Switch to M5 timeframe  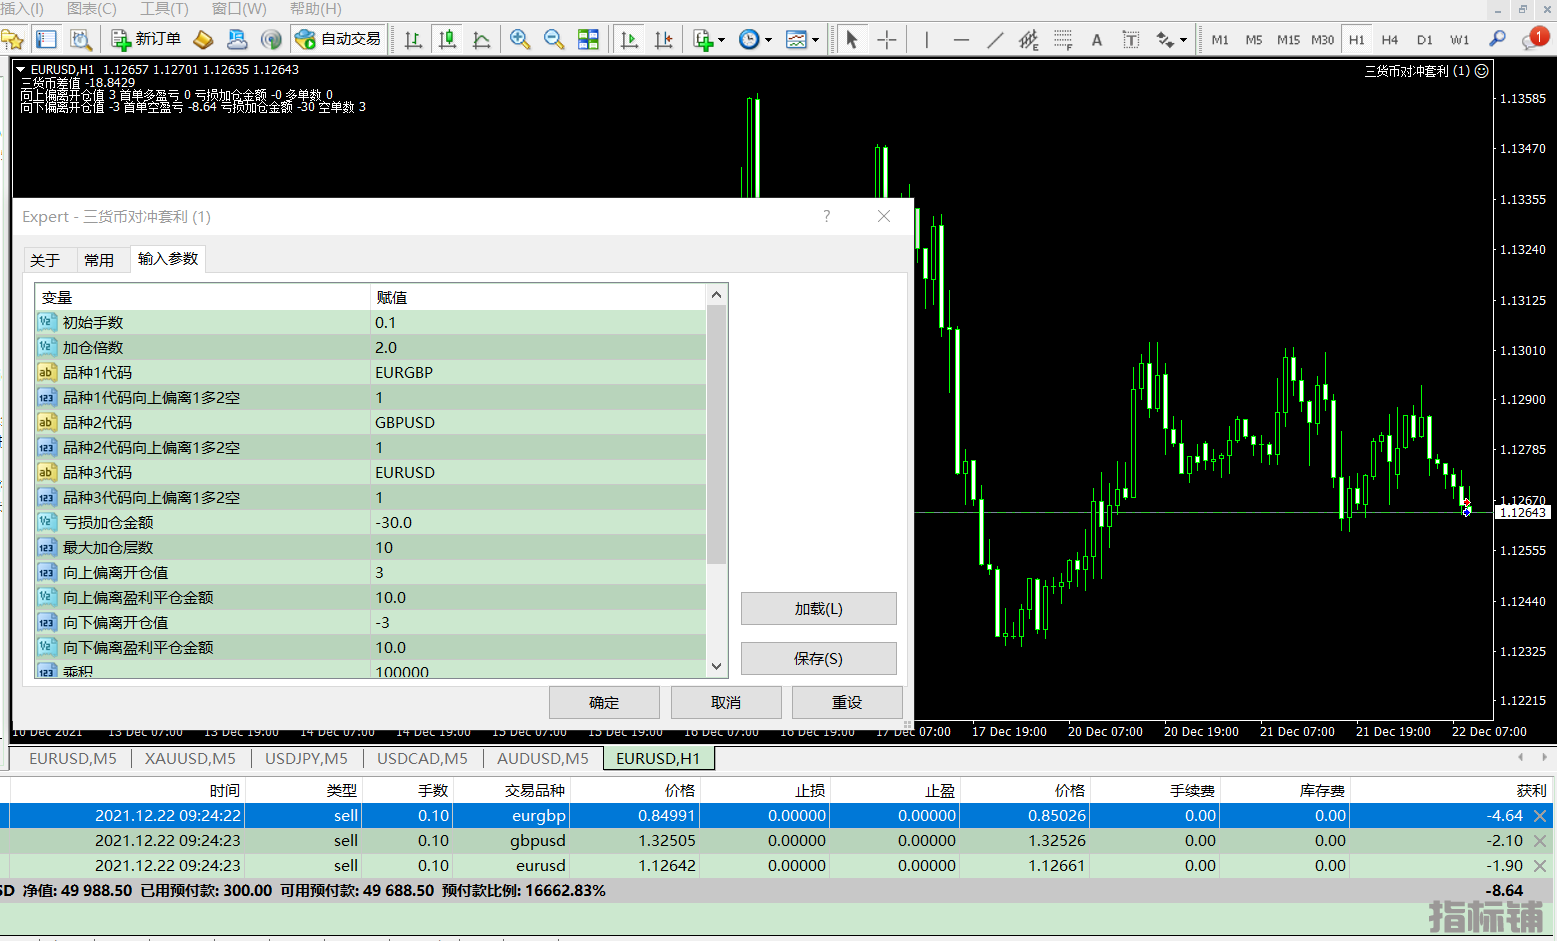(1254, 40)
